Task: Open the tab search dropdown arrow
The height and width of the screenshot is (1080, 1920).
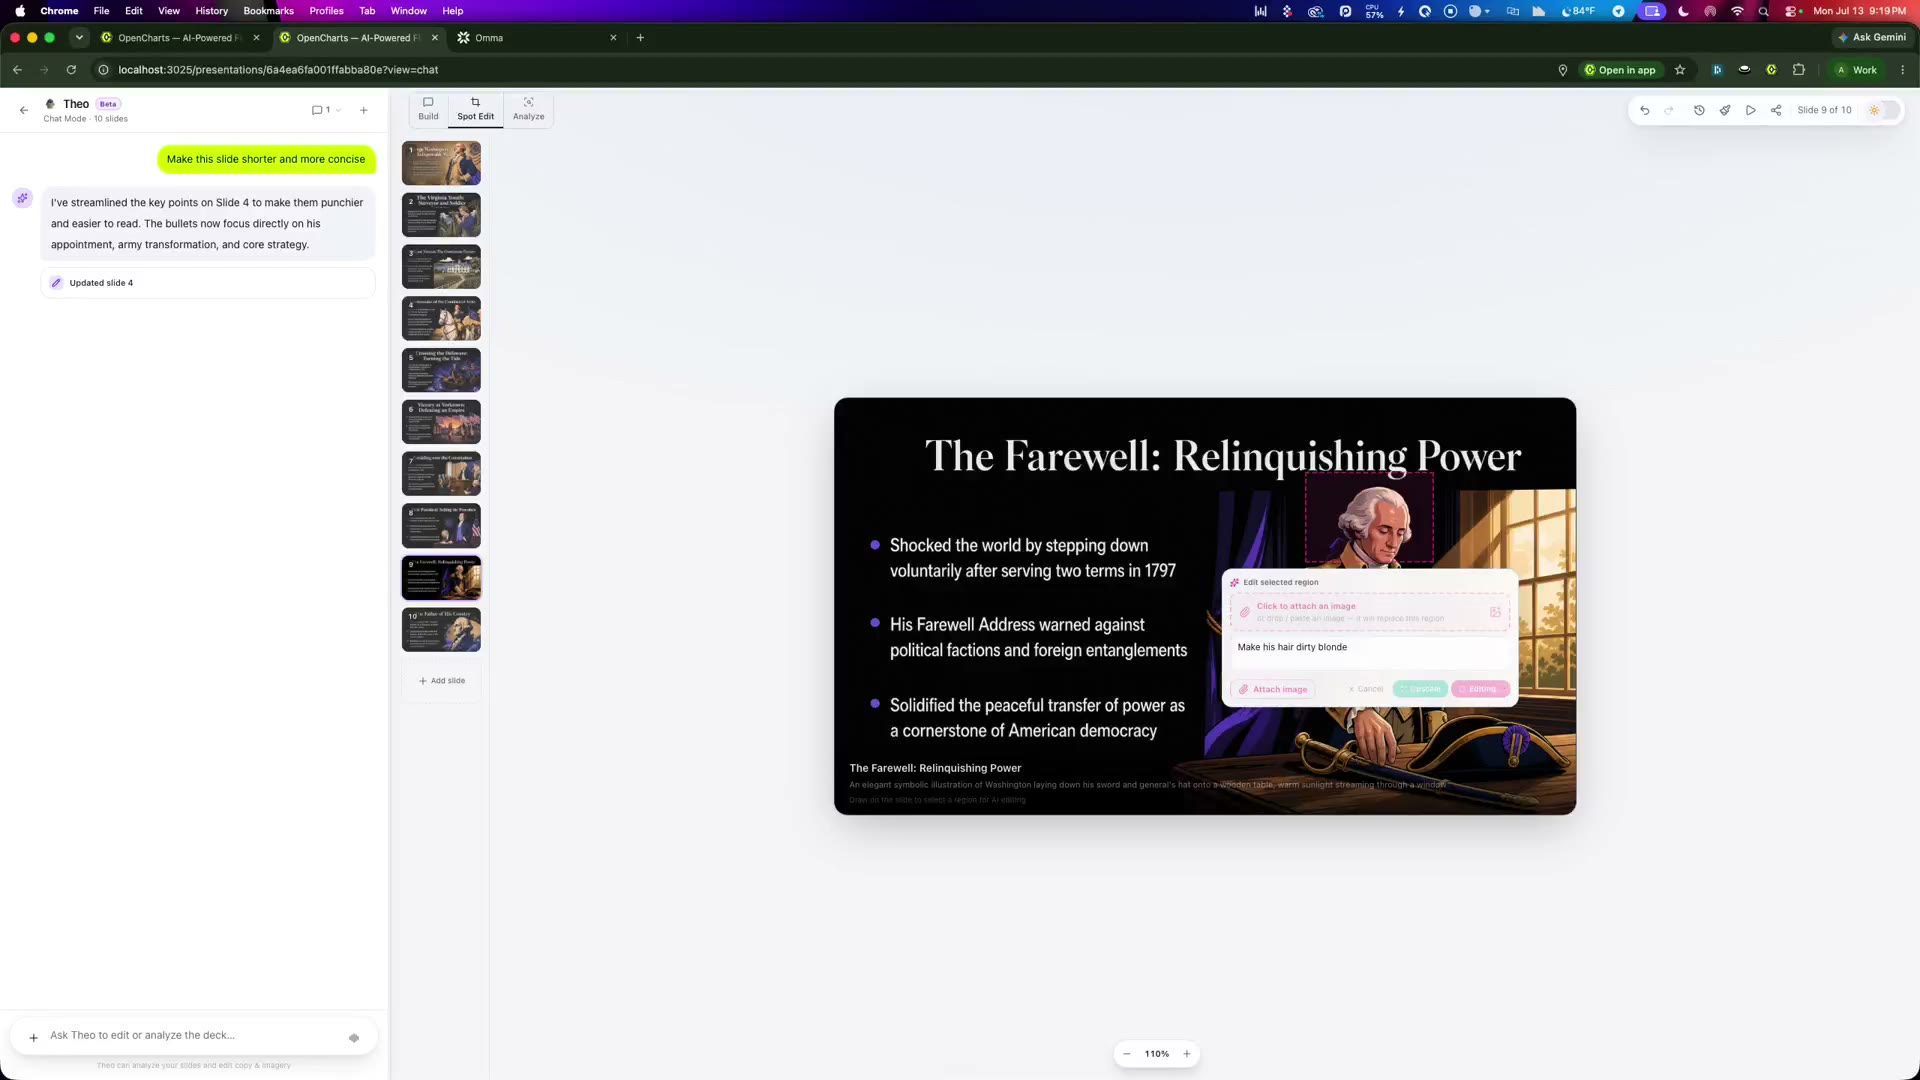Action: pyautogui.click(x=79, y=38)
